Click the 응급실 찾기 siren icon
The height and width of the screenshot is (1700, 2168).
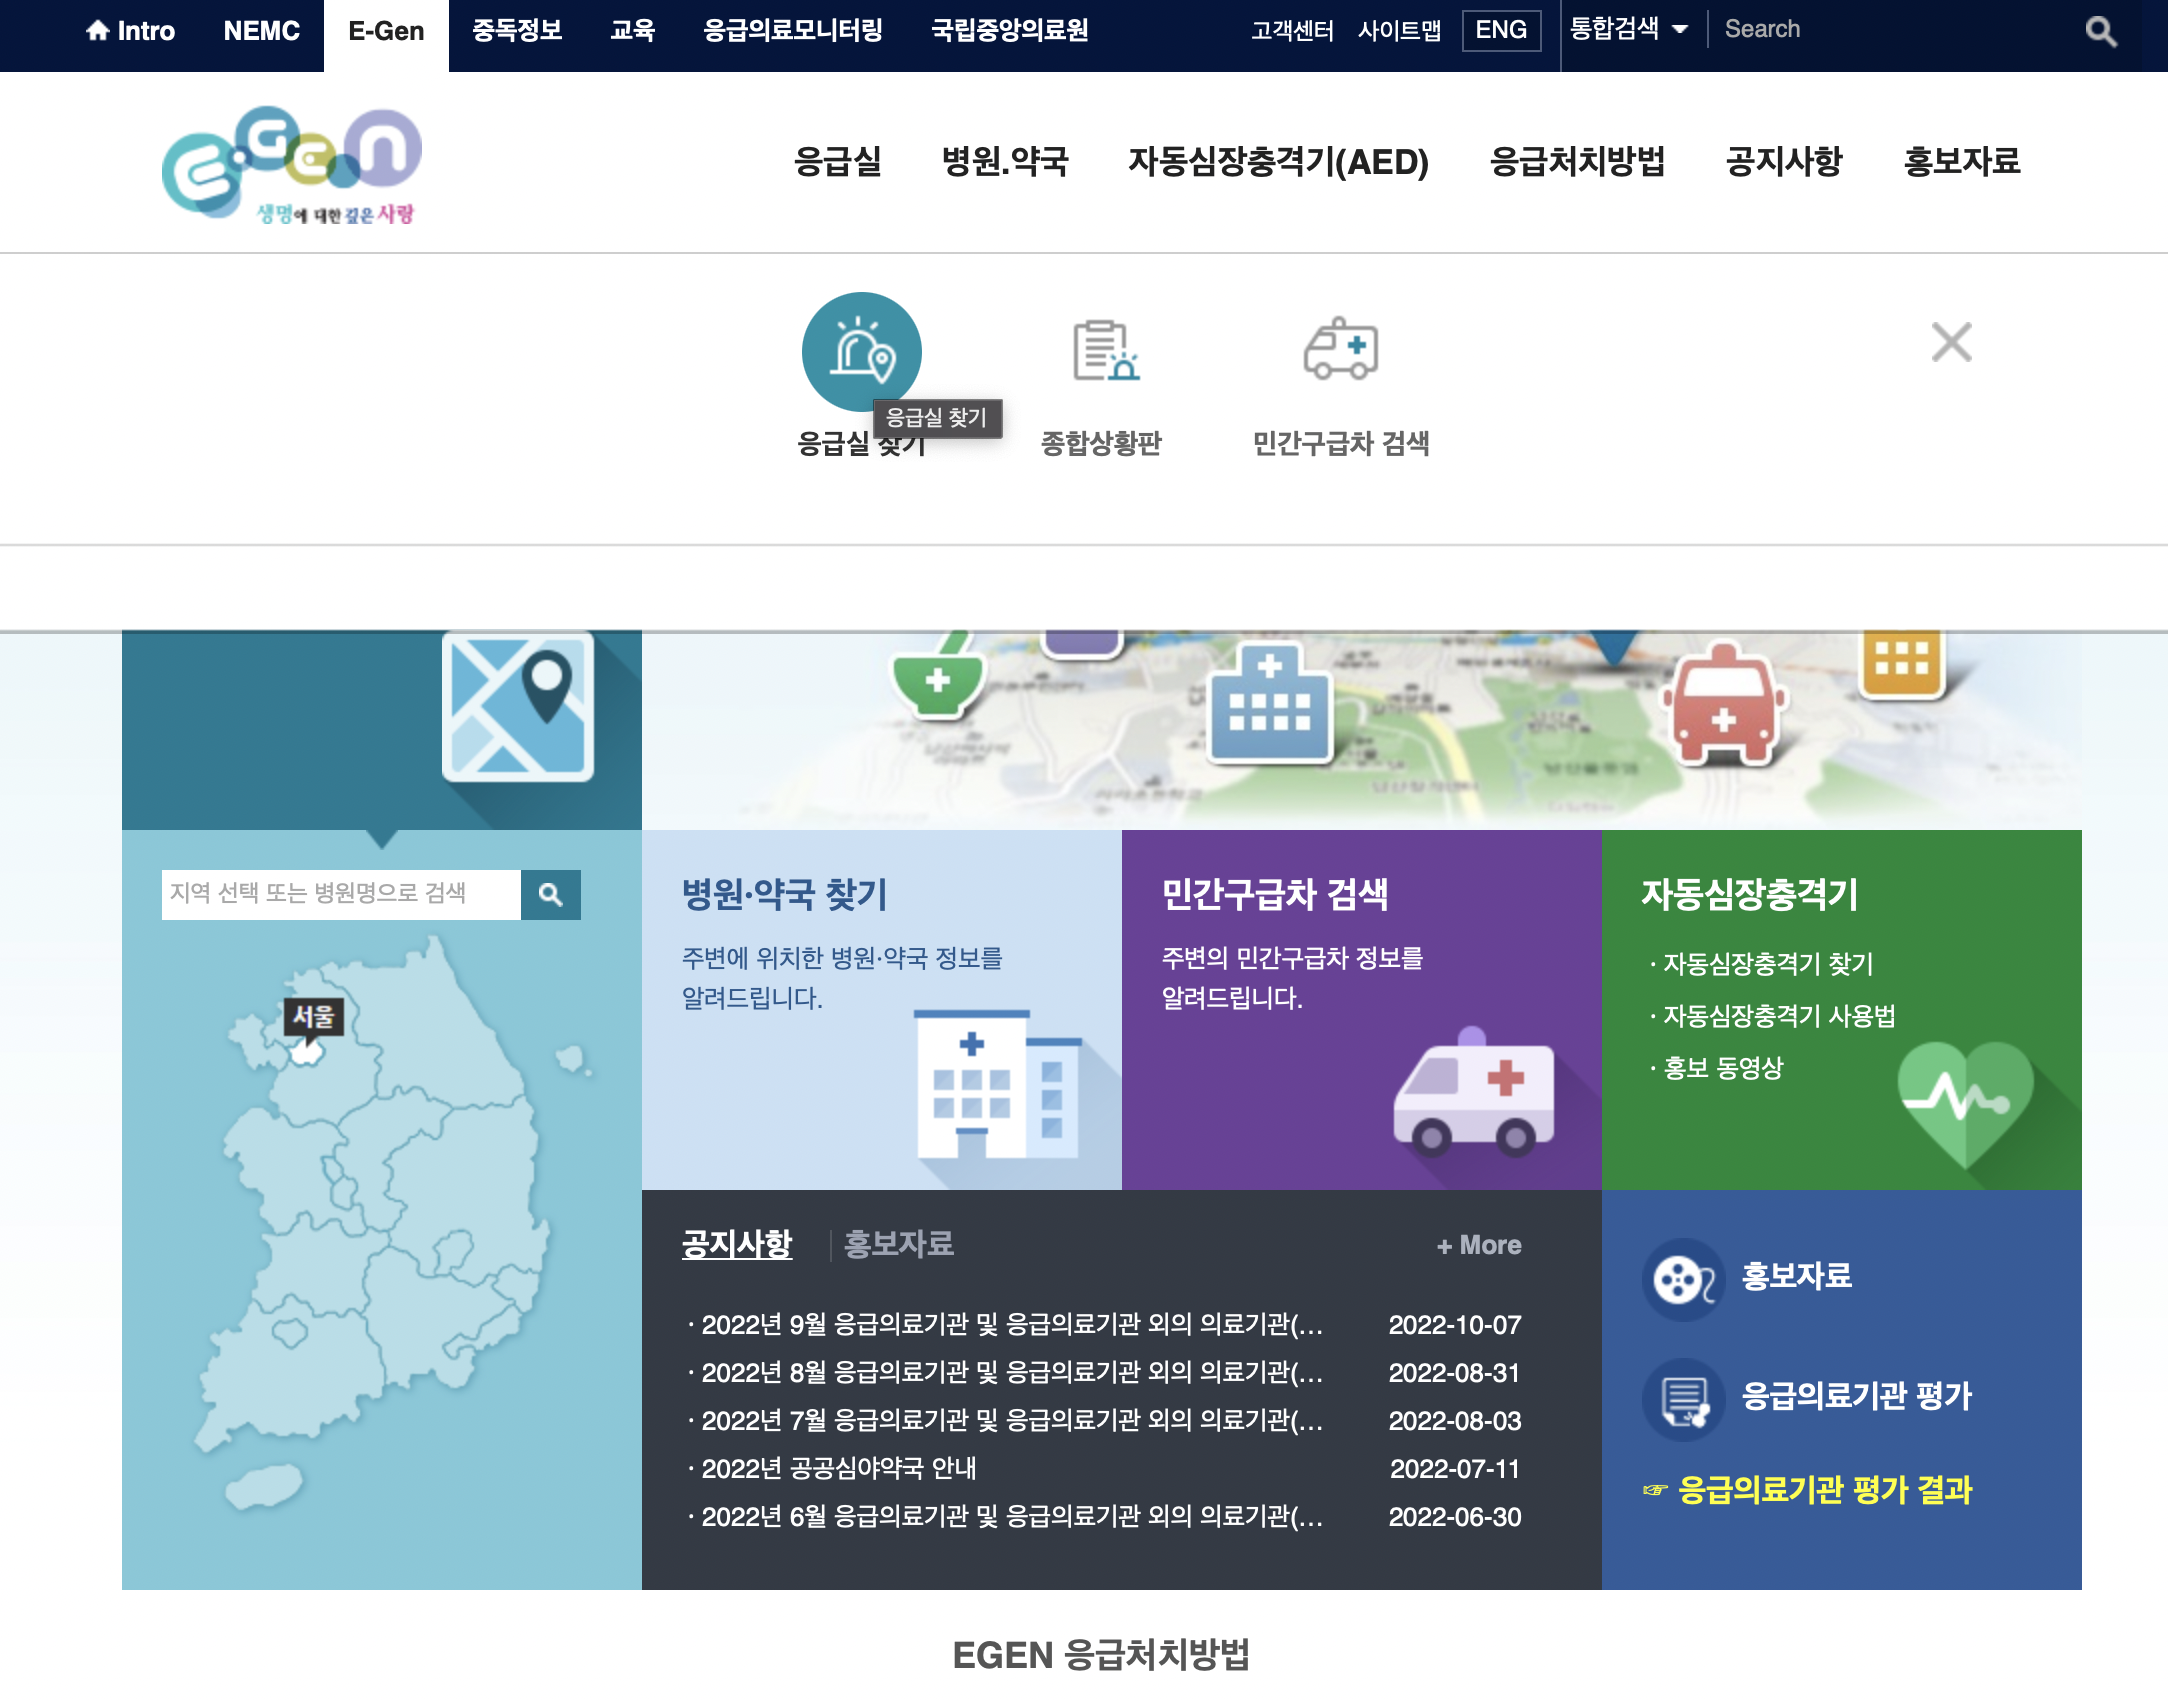tap(861, 351)
